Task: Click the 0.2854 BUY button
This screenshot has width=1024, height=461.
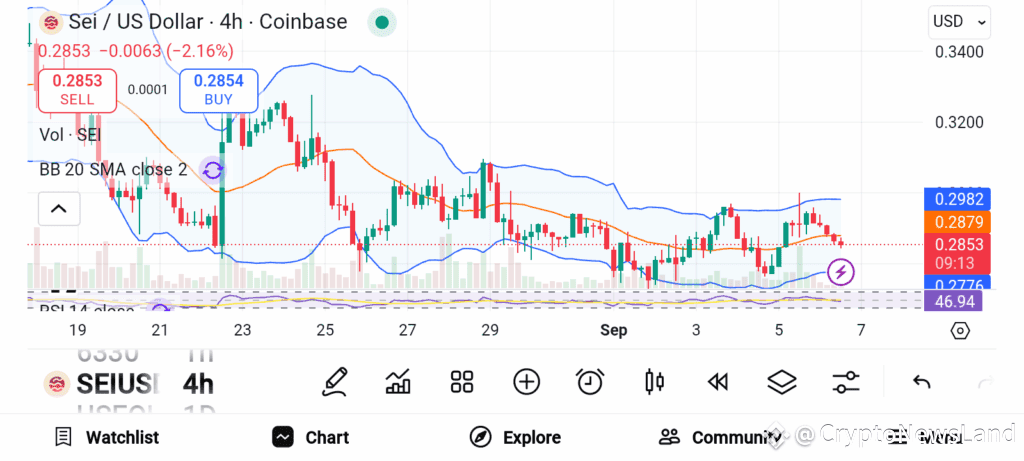Action: point(219,90)
